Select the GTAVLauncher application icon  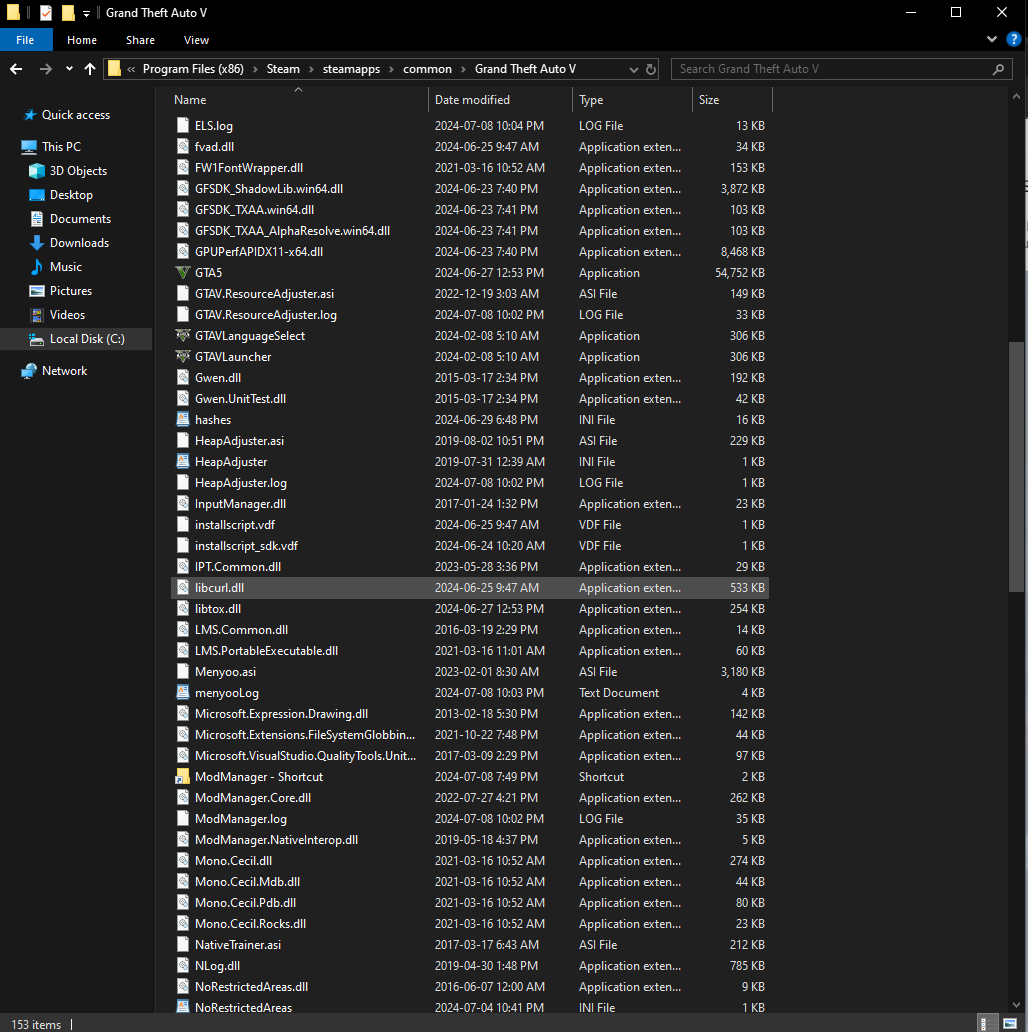183,357
